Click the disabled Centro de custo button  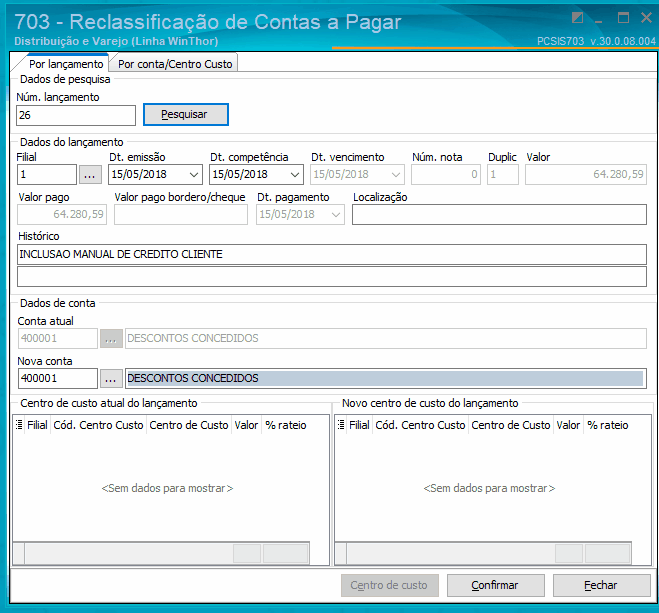[x=390, y=585]
